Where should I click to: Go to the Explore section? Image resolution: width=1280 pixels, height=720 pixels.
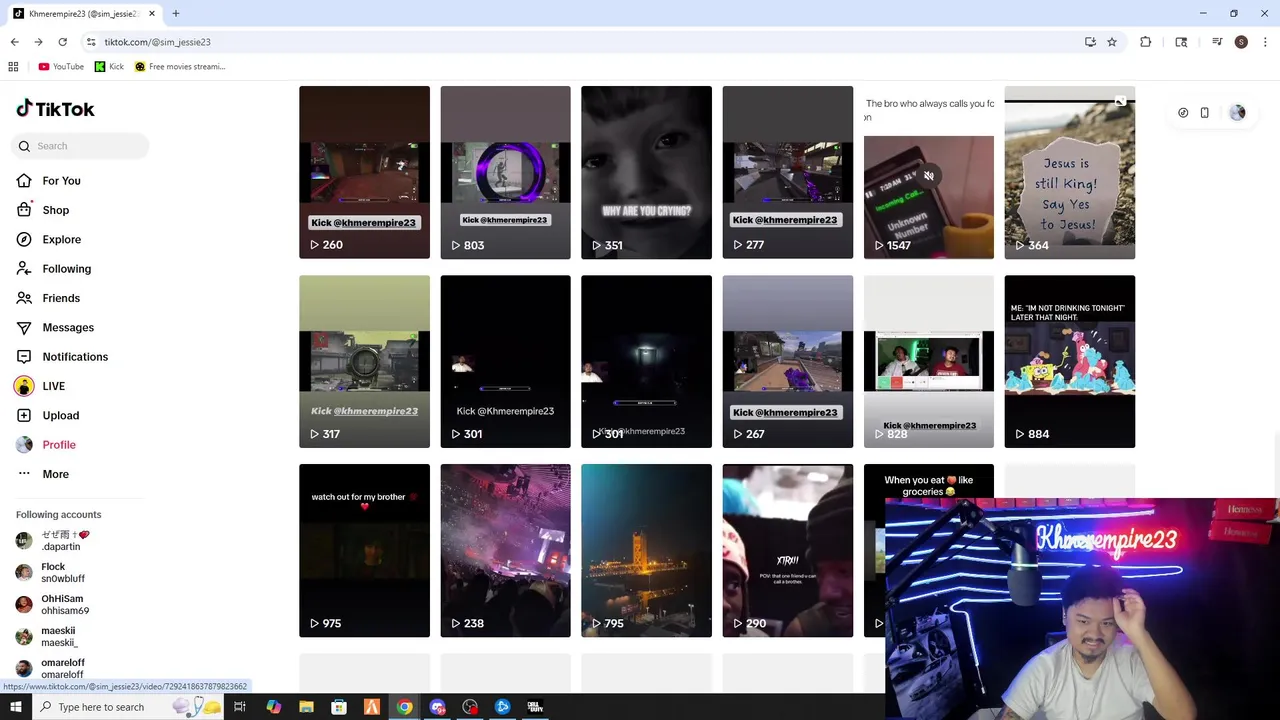(61, 240)
